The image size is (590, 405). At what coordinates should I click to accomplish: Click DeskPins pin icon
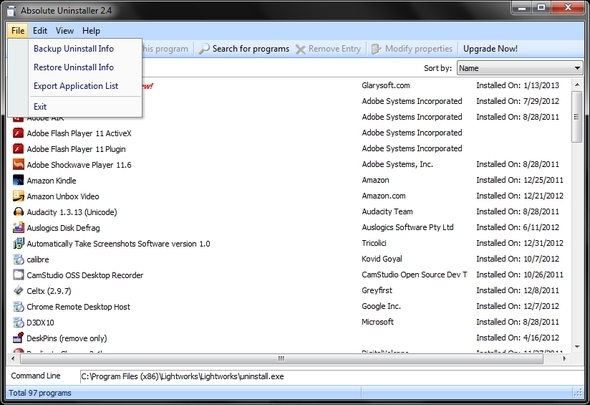[18, 338]
